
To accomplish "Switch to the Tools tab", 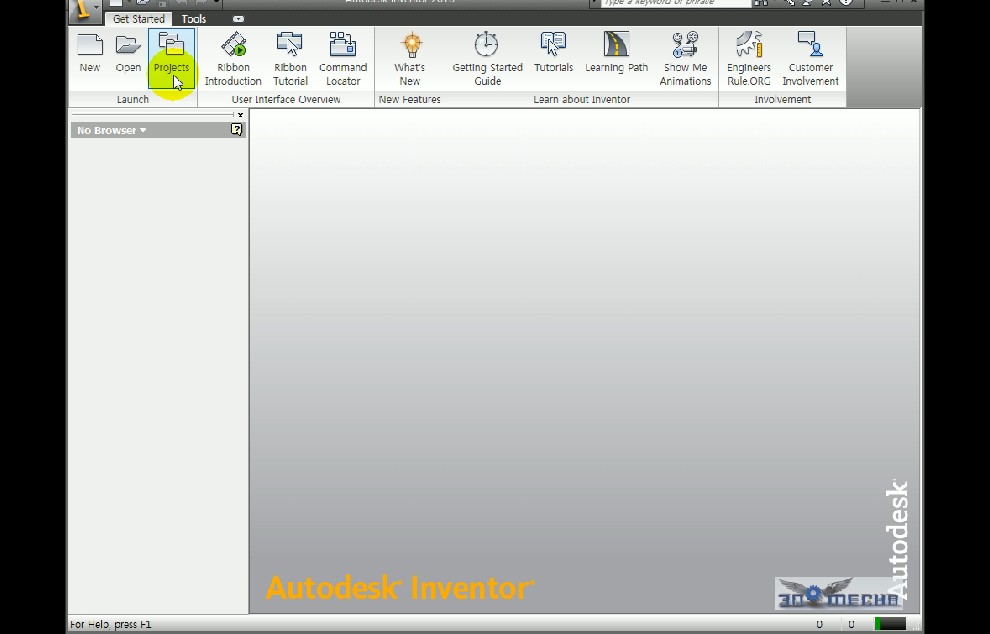I will [194, 19].
